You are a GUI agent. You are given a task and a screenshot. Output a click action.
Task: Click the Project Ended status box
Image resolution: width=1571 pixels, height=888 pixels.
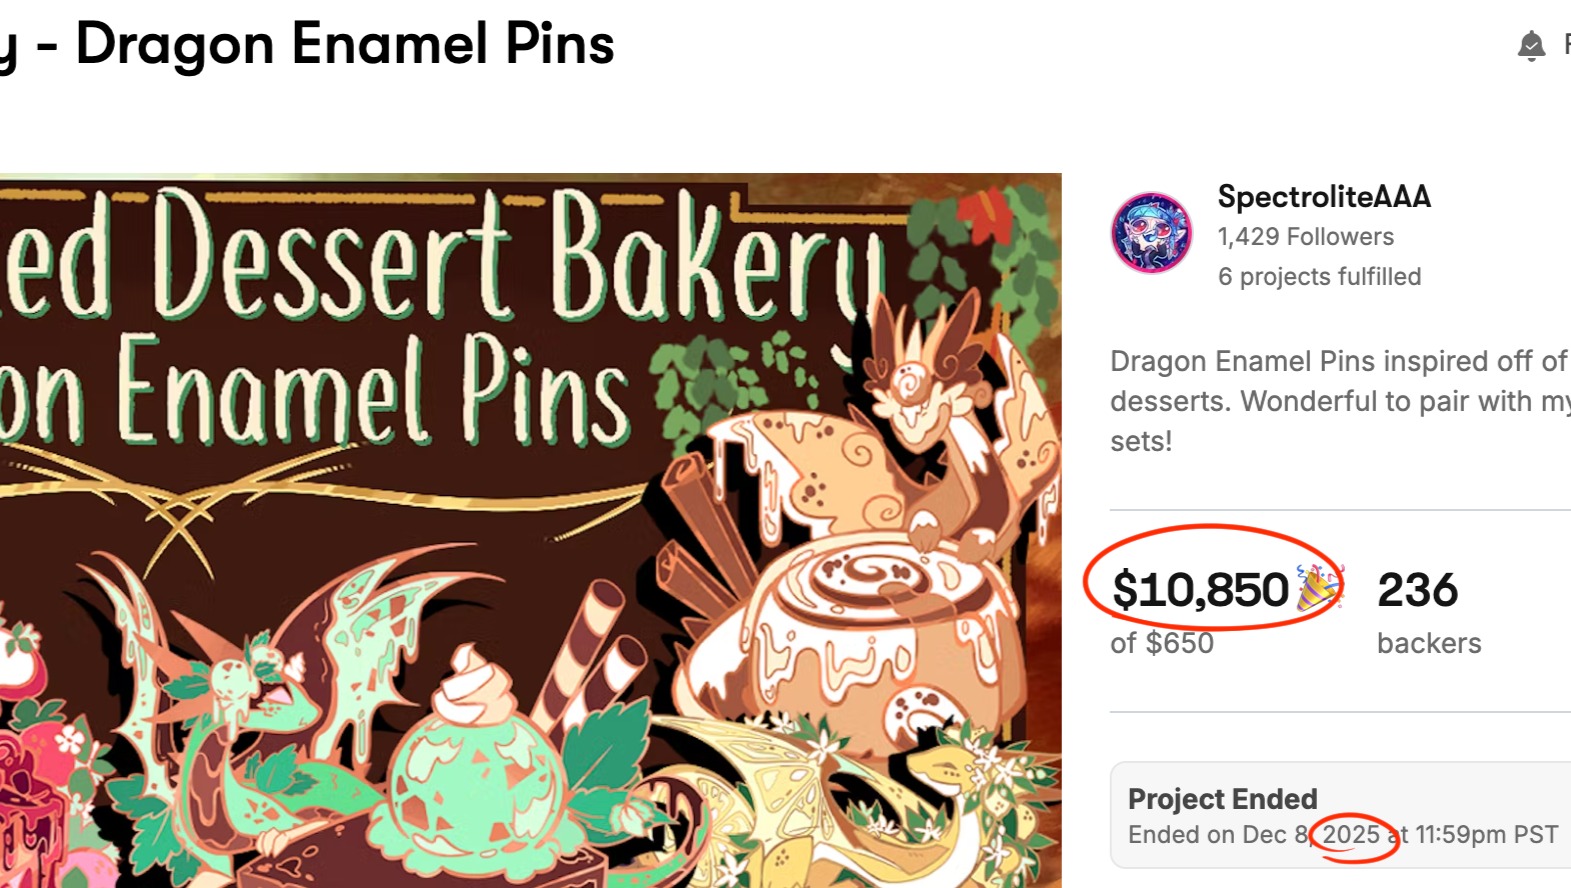tap(1340, 815)
